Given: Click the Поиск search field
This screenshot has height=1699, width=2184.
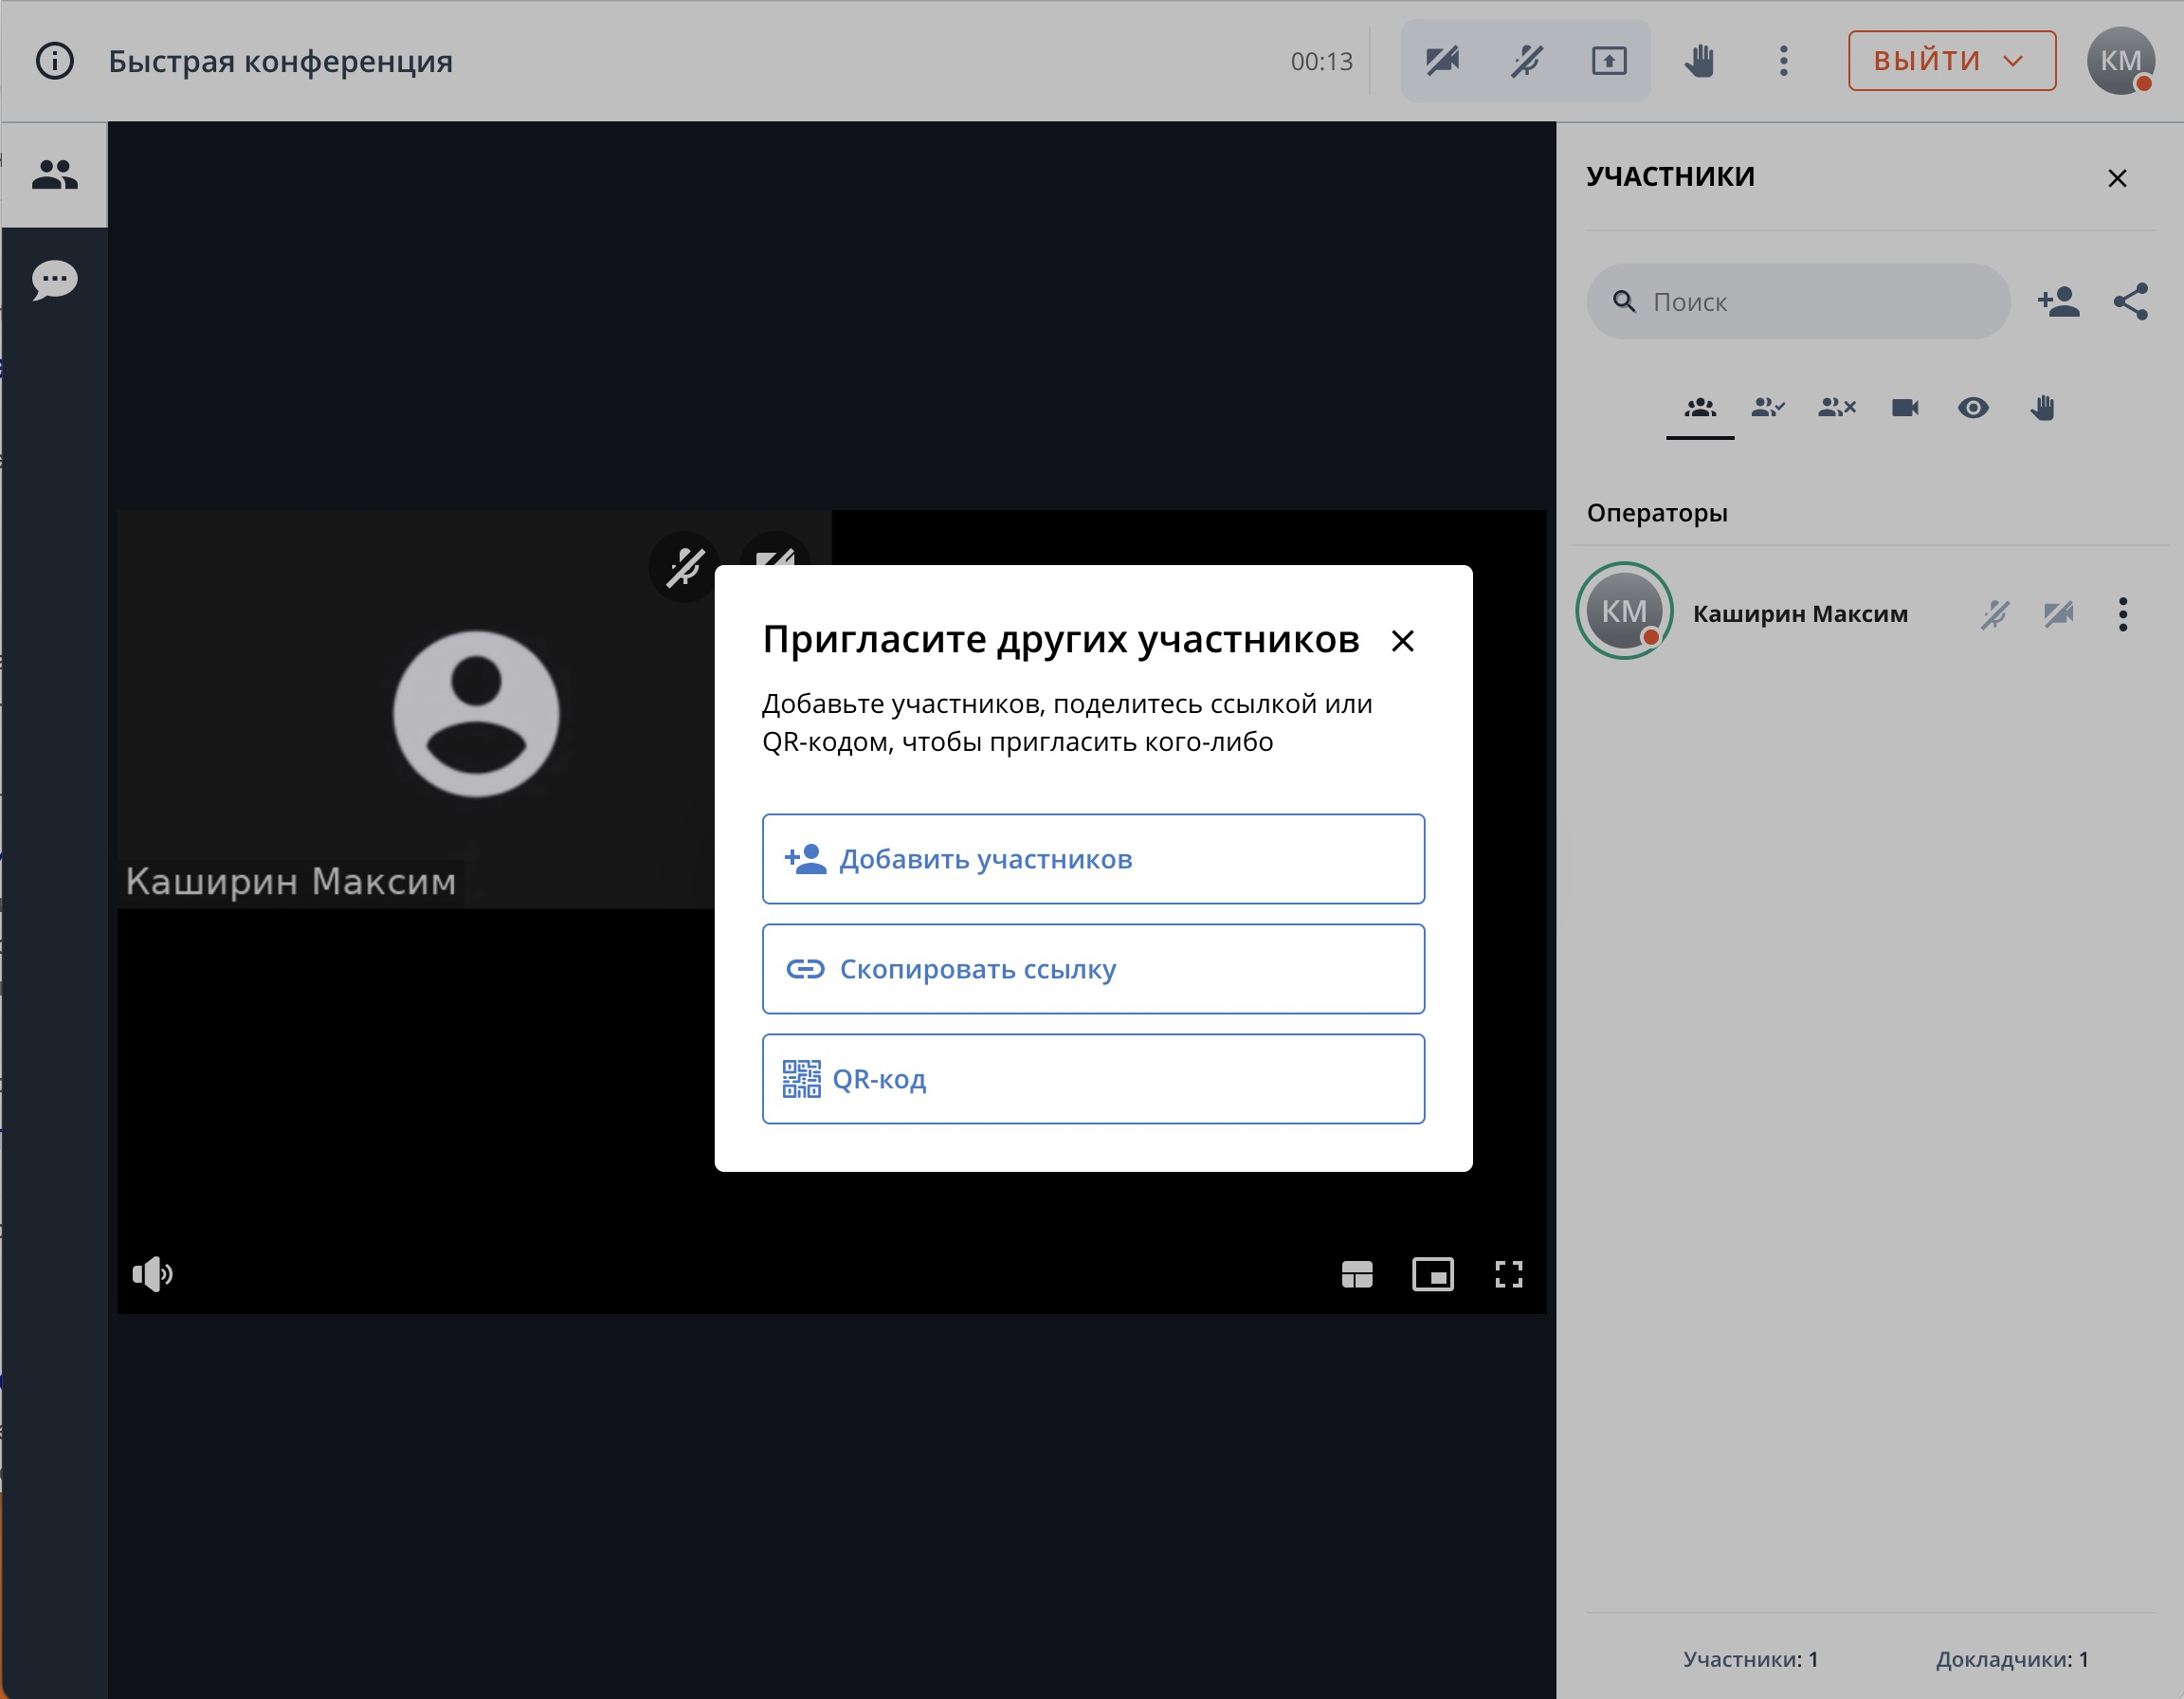Looking at the screenshot, I should coord(1798,302).
